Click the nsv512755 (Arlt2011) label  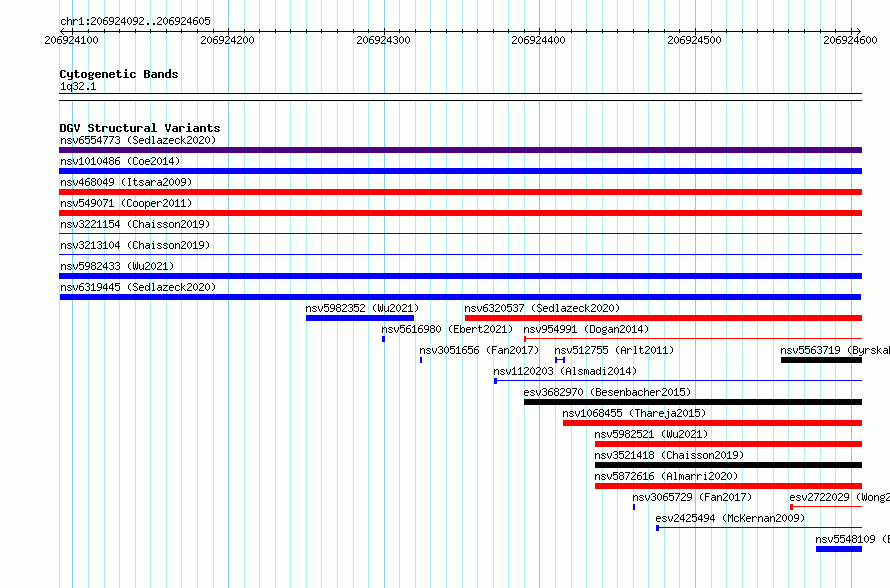(614, 350)
